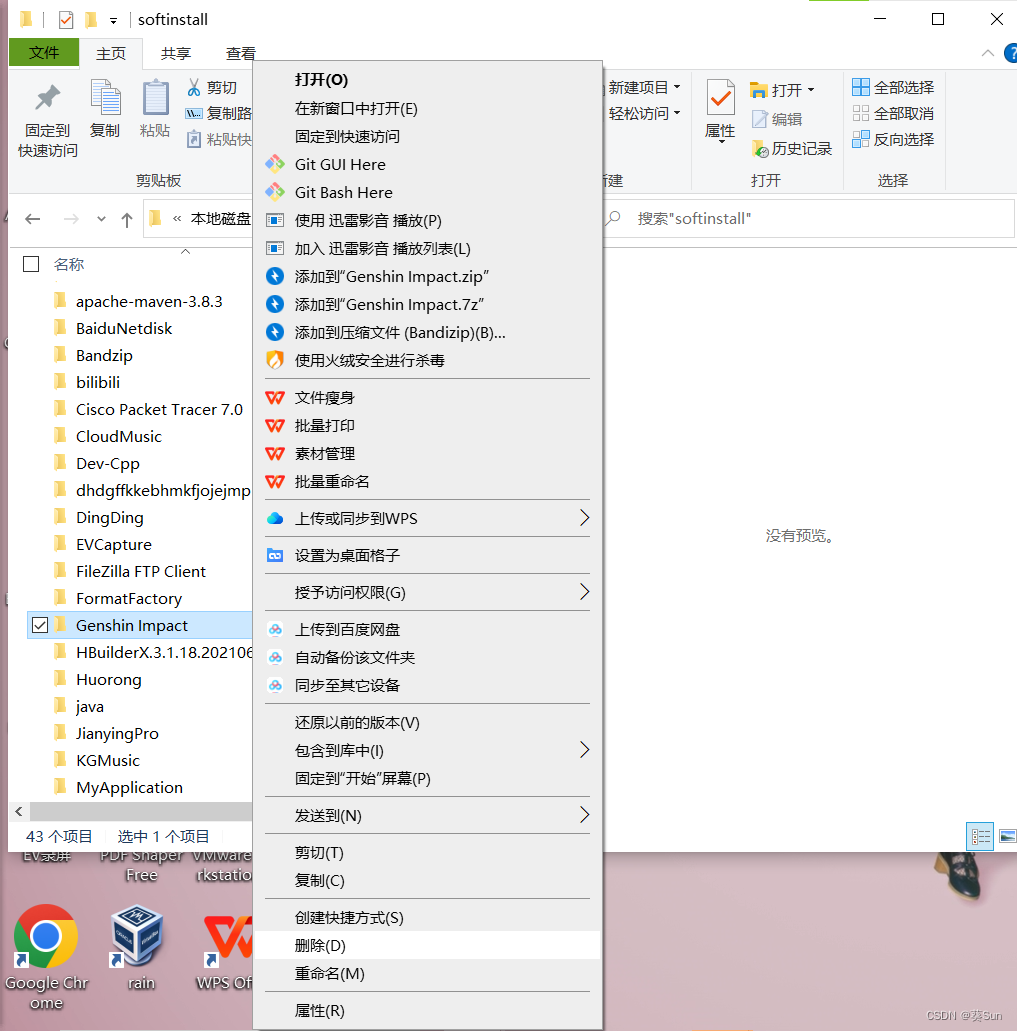The width and height of the screenshot is (1017, 1031).
Task: Click the 属性 properties checkmark icon
Action: (721, 98)
